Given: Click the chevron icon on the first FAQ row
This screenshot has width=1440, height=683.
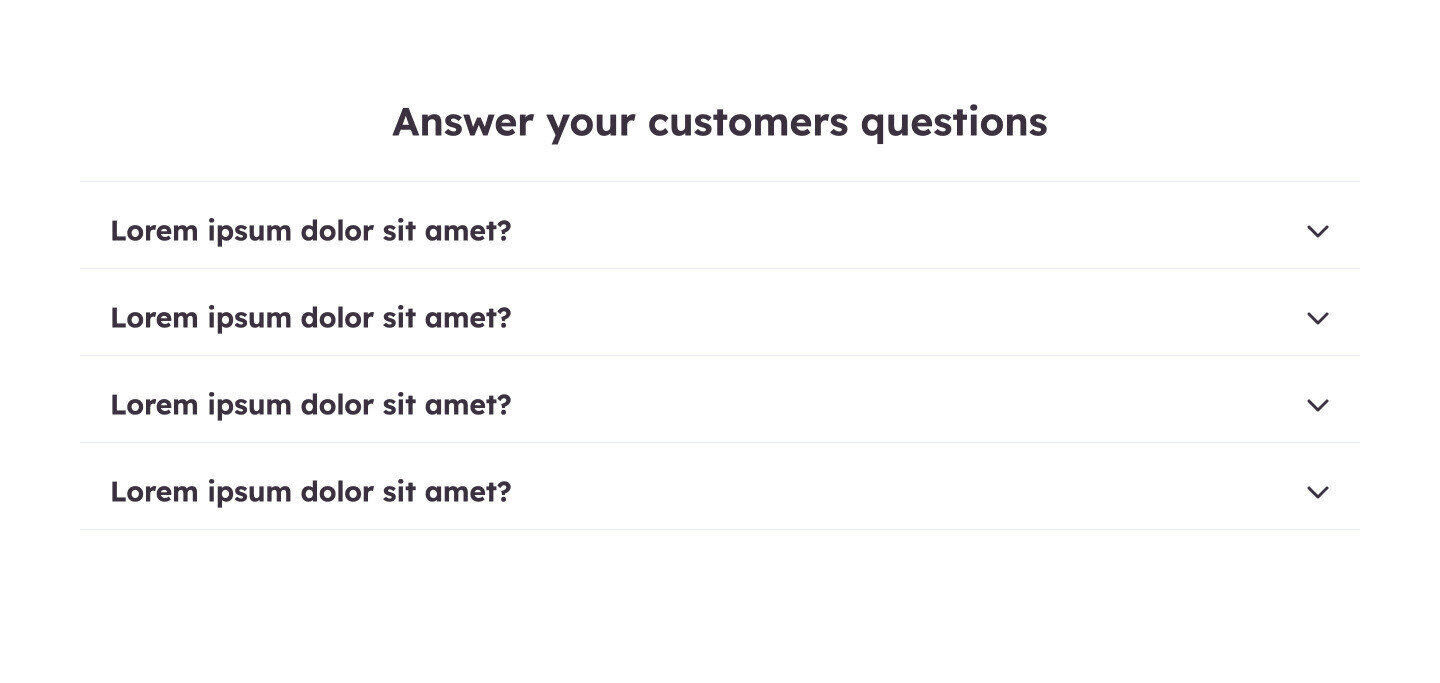Looking at the screenshot, I should pos(1318,231).
